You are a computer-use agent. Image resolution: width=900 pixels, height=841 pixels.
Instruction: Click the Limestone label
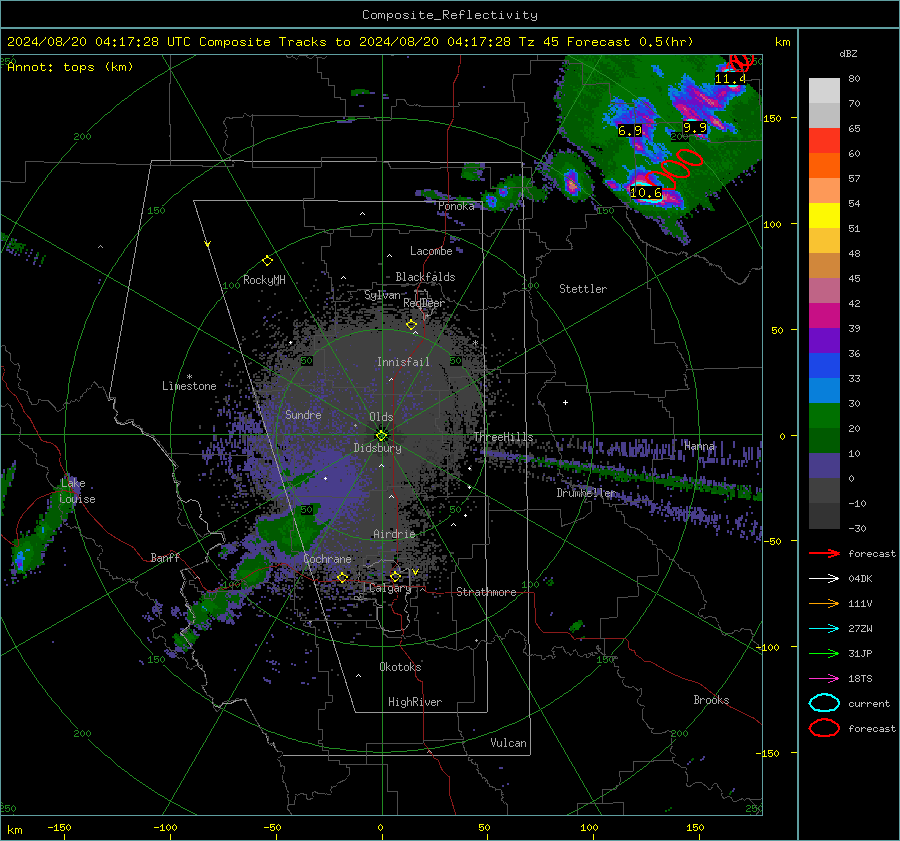[x=189, y=386]
